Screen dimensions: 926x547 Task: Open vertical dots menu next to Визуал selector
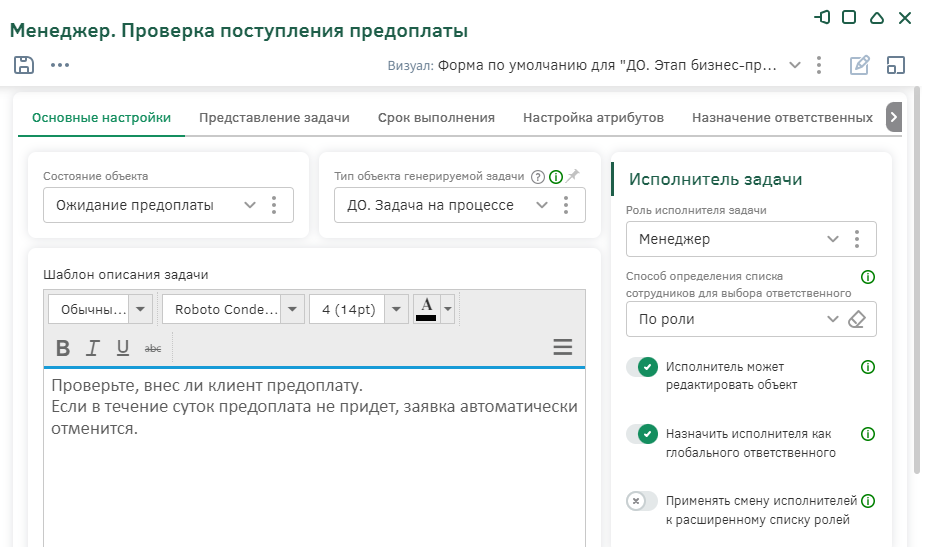click(x=819, y=65)
